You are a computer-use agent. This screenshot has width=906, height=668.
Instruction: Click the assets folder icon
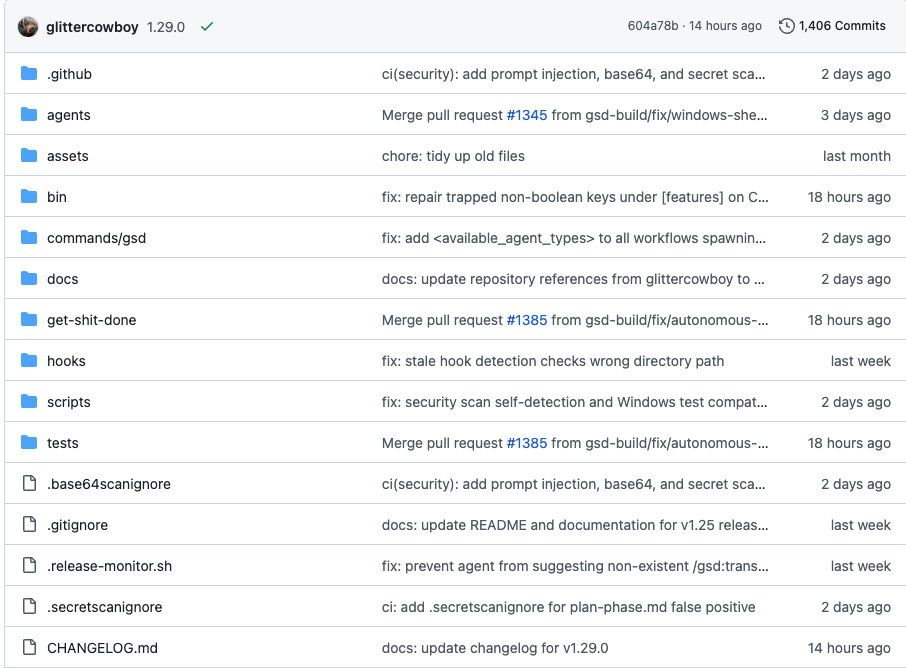pyautogui.click(x=29, y=155)
